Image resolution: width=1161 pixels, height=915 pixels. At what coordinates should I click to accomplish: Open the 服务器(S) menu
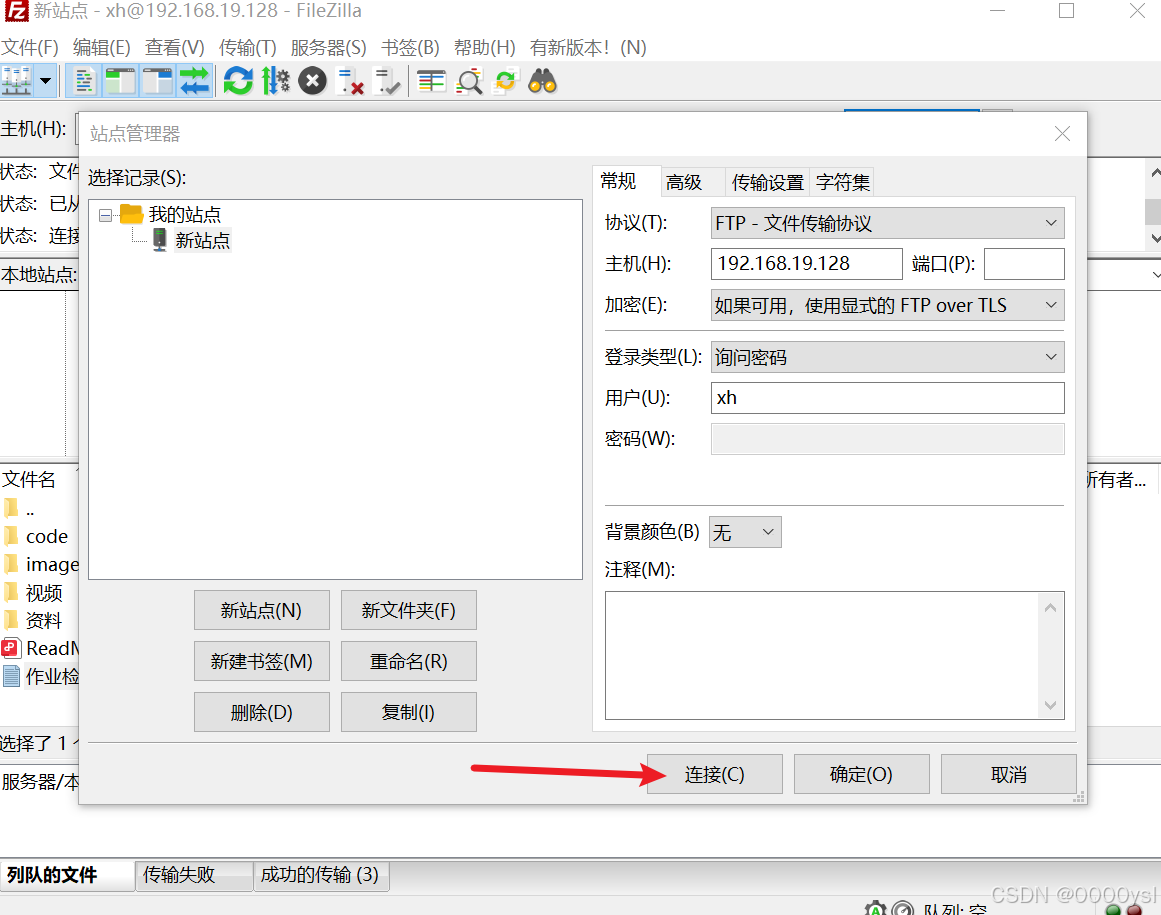coord(328,47)
